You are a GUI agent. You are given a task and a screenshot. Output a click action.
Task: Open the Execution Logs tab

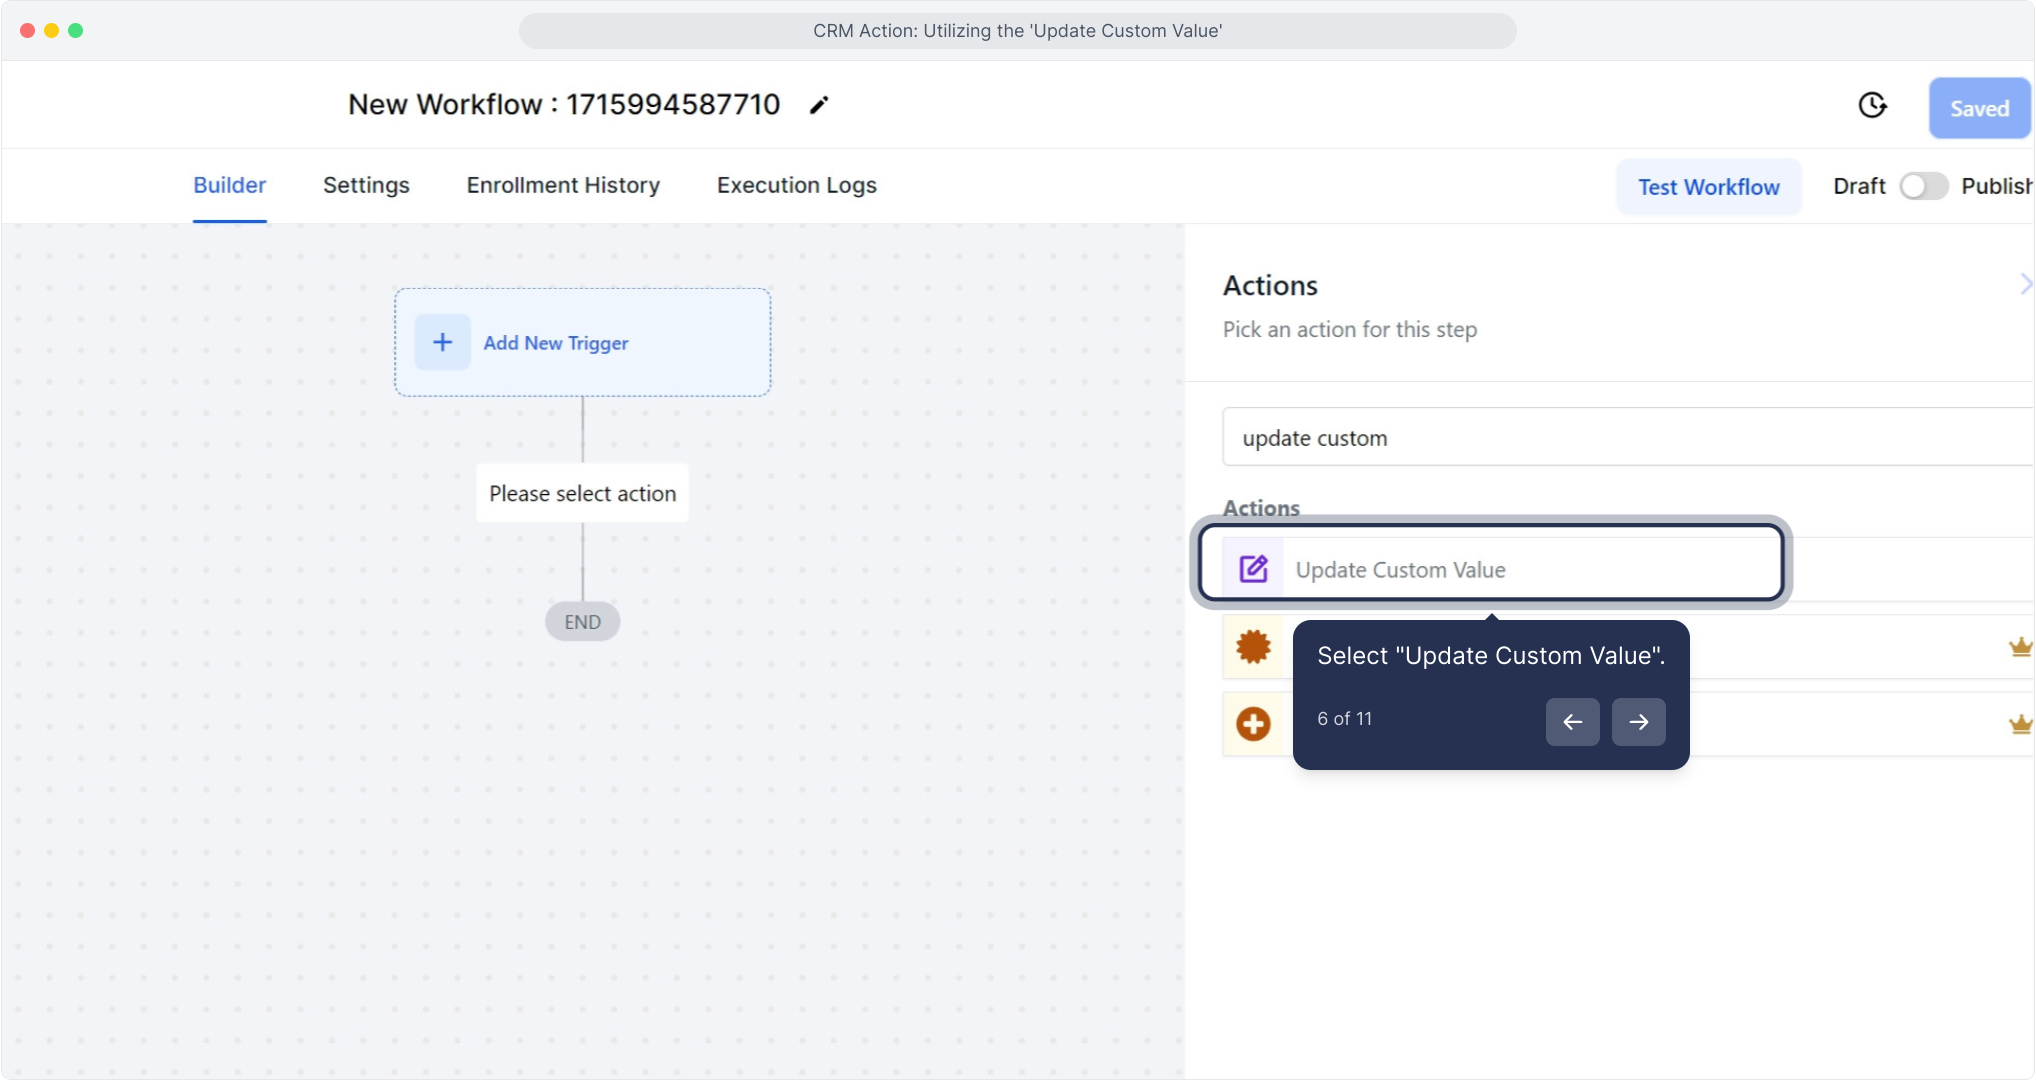[796, 185]
